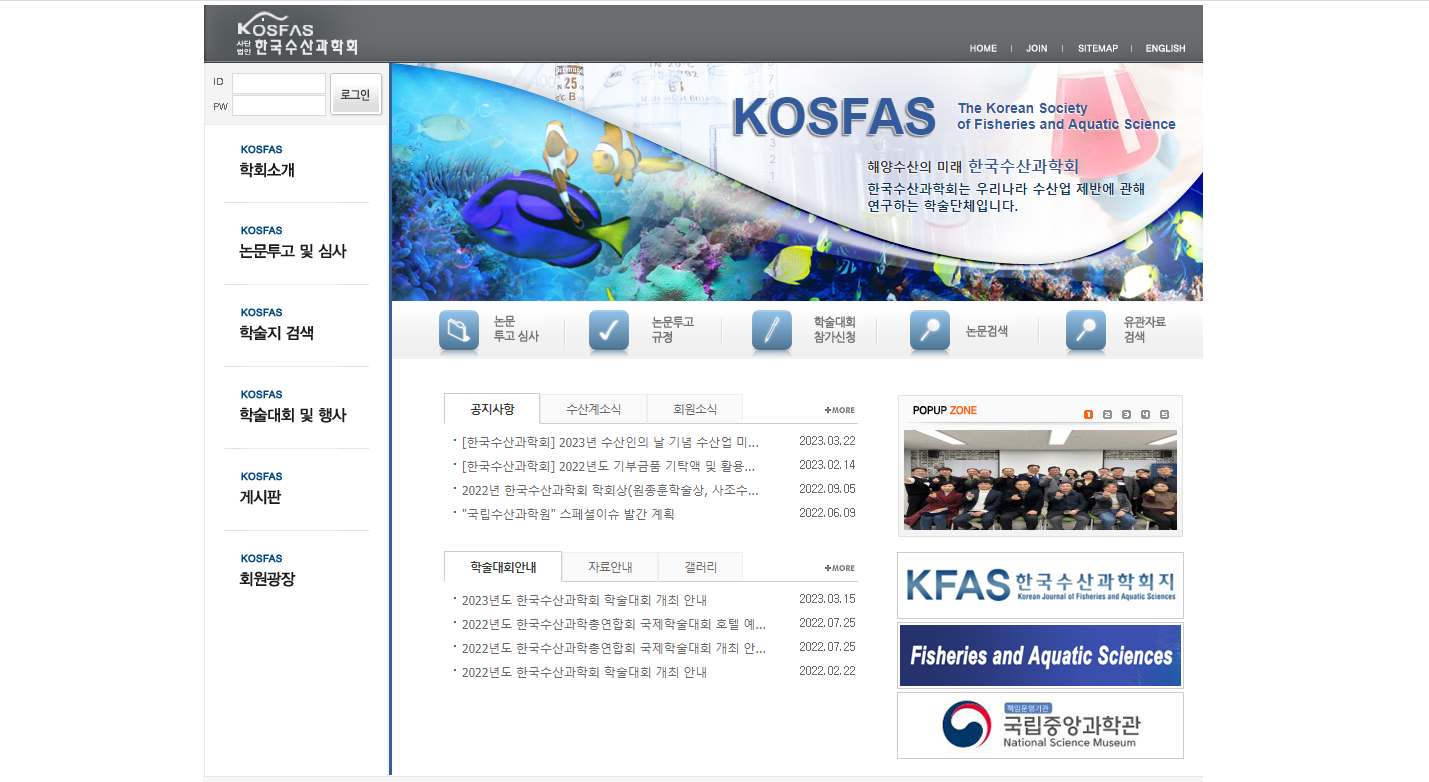The height and width of the screenshot is (782, 1429).
Task: Click the 유관자료 검색 magnifier icon
Action: (1086, 331)
